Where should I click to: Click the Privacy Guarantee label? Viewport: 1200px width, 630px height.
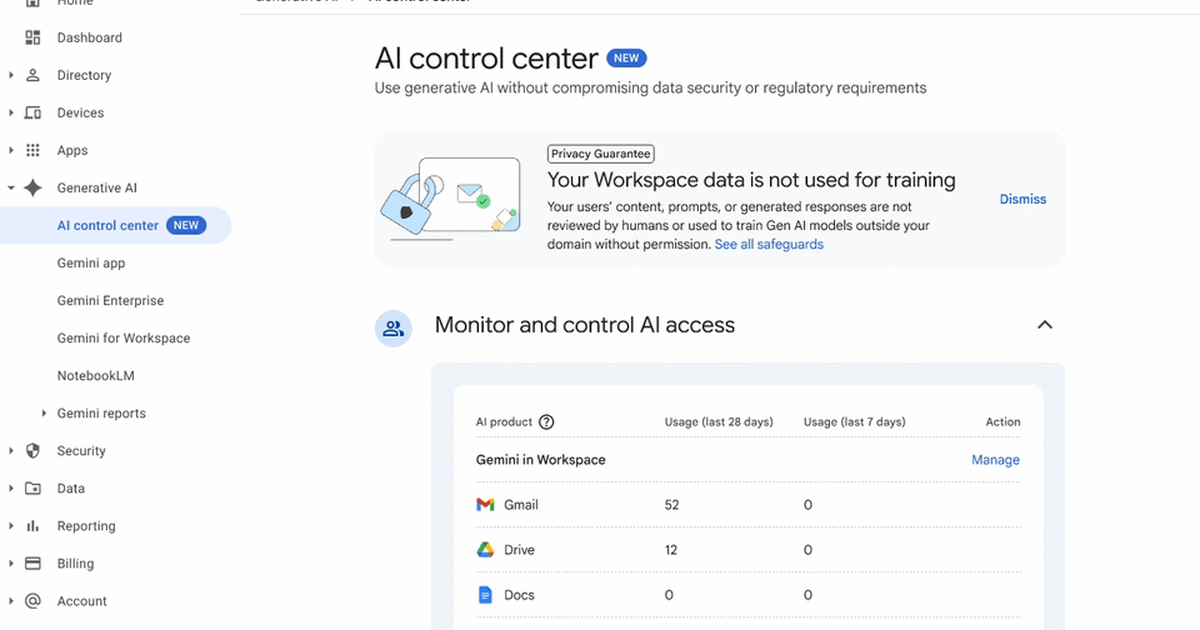601,154
